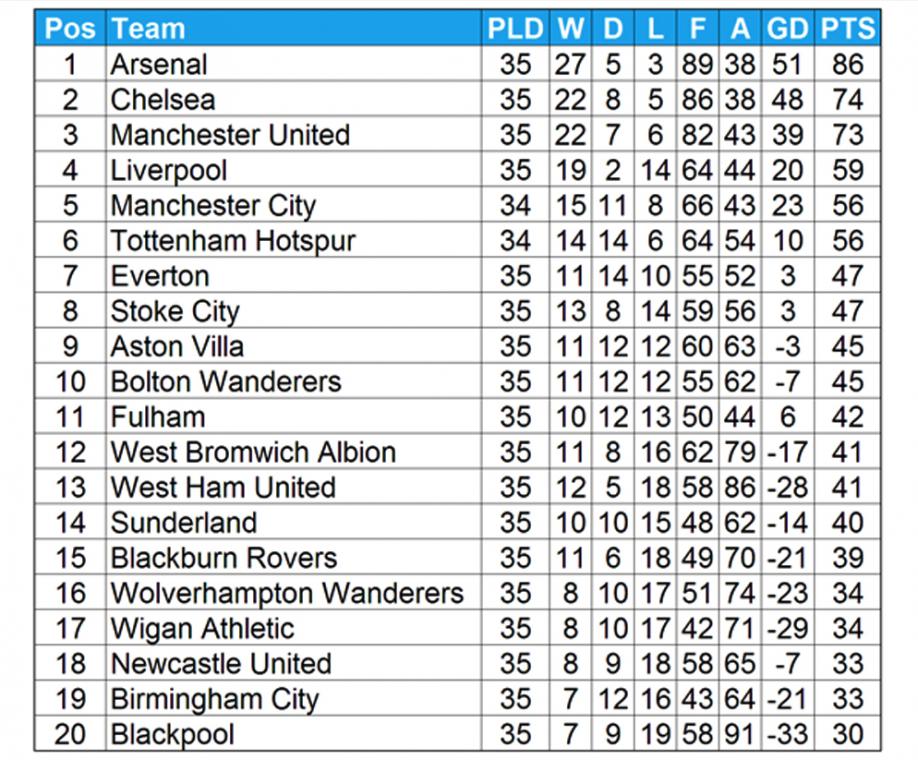Click Arsenal's 86 points cell

coord(847,64)
